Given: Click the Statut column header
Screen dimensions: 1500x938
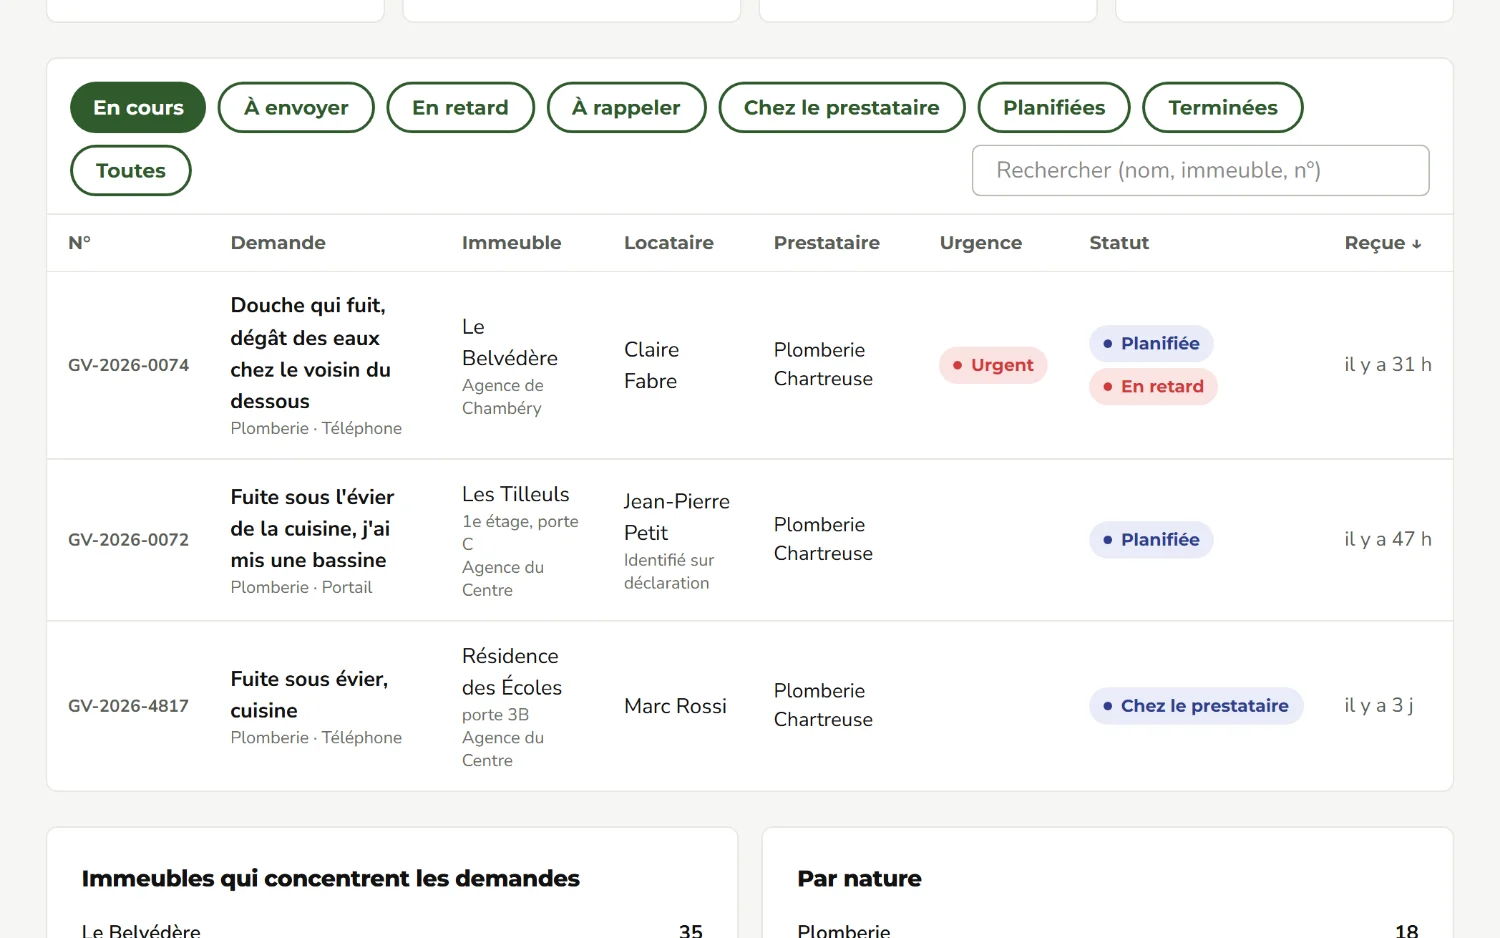Looking at the screenshot, I should (x=1118, y=243).
